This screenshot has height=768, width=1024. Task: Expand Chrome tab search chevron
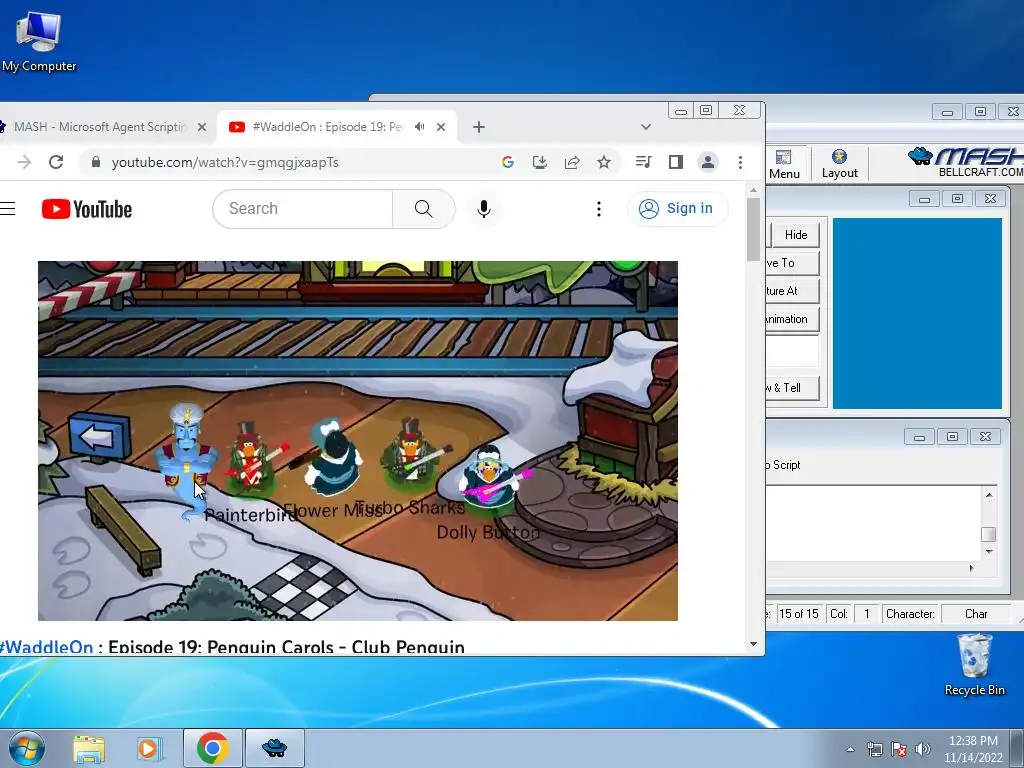click(x=646, y=127)
